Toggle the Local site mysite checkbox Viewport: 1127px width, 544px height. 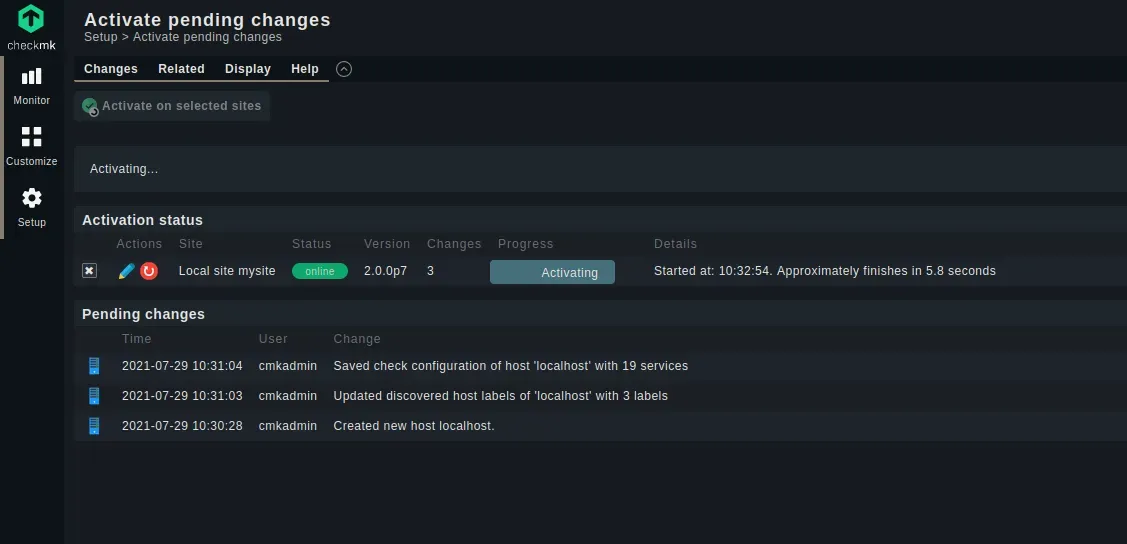(x=89, y=271)
